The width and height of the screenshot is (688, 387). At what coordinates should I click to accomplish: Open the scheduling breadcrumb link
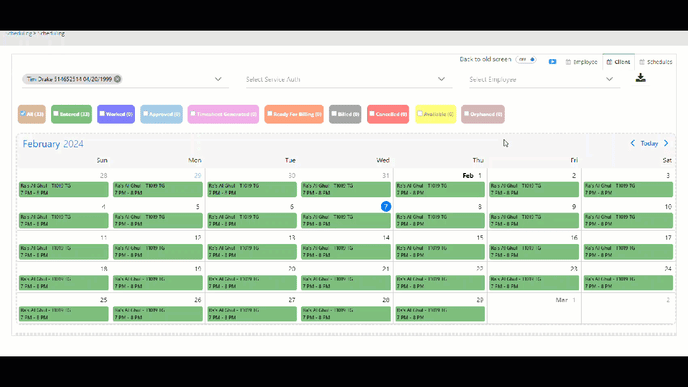pyautogui.click(x=18, y=33)
